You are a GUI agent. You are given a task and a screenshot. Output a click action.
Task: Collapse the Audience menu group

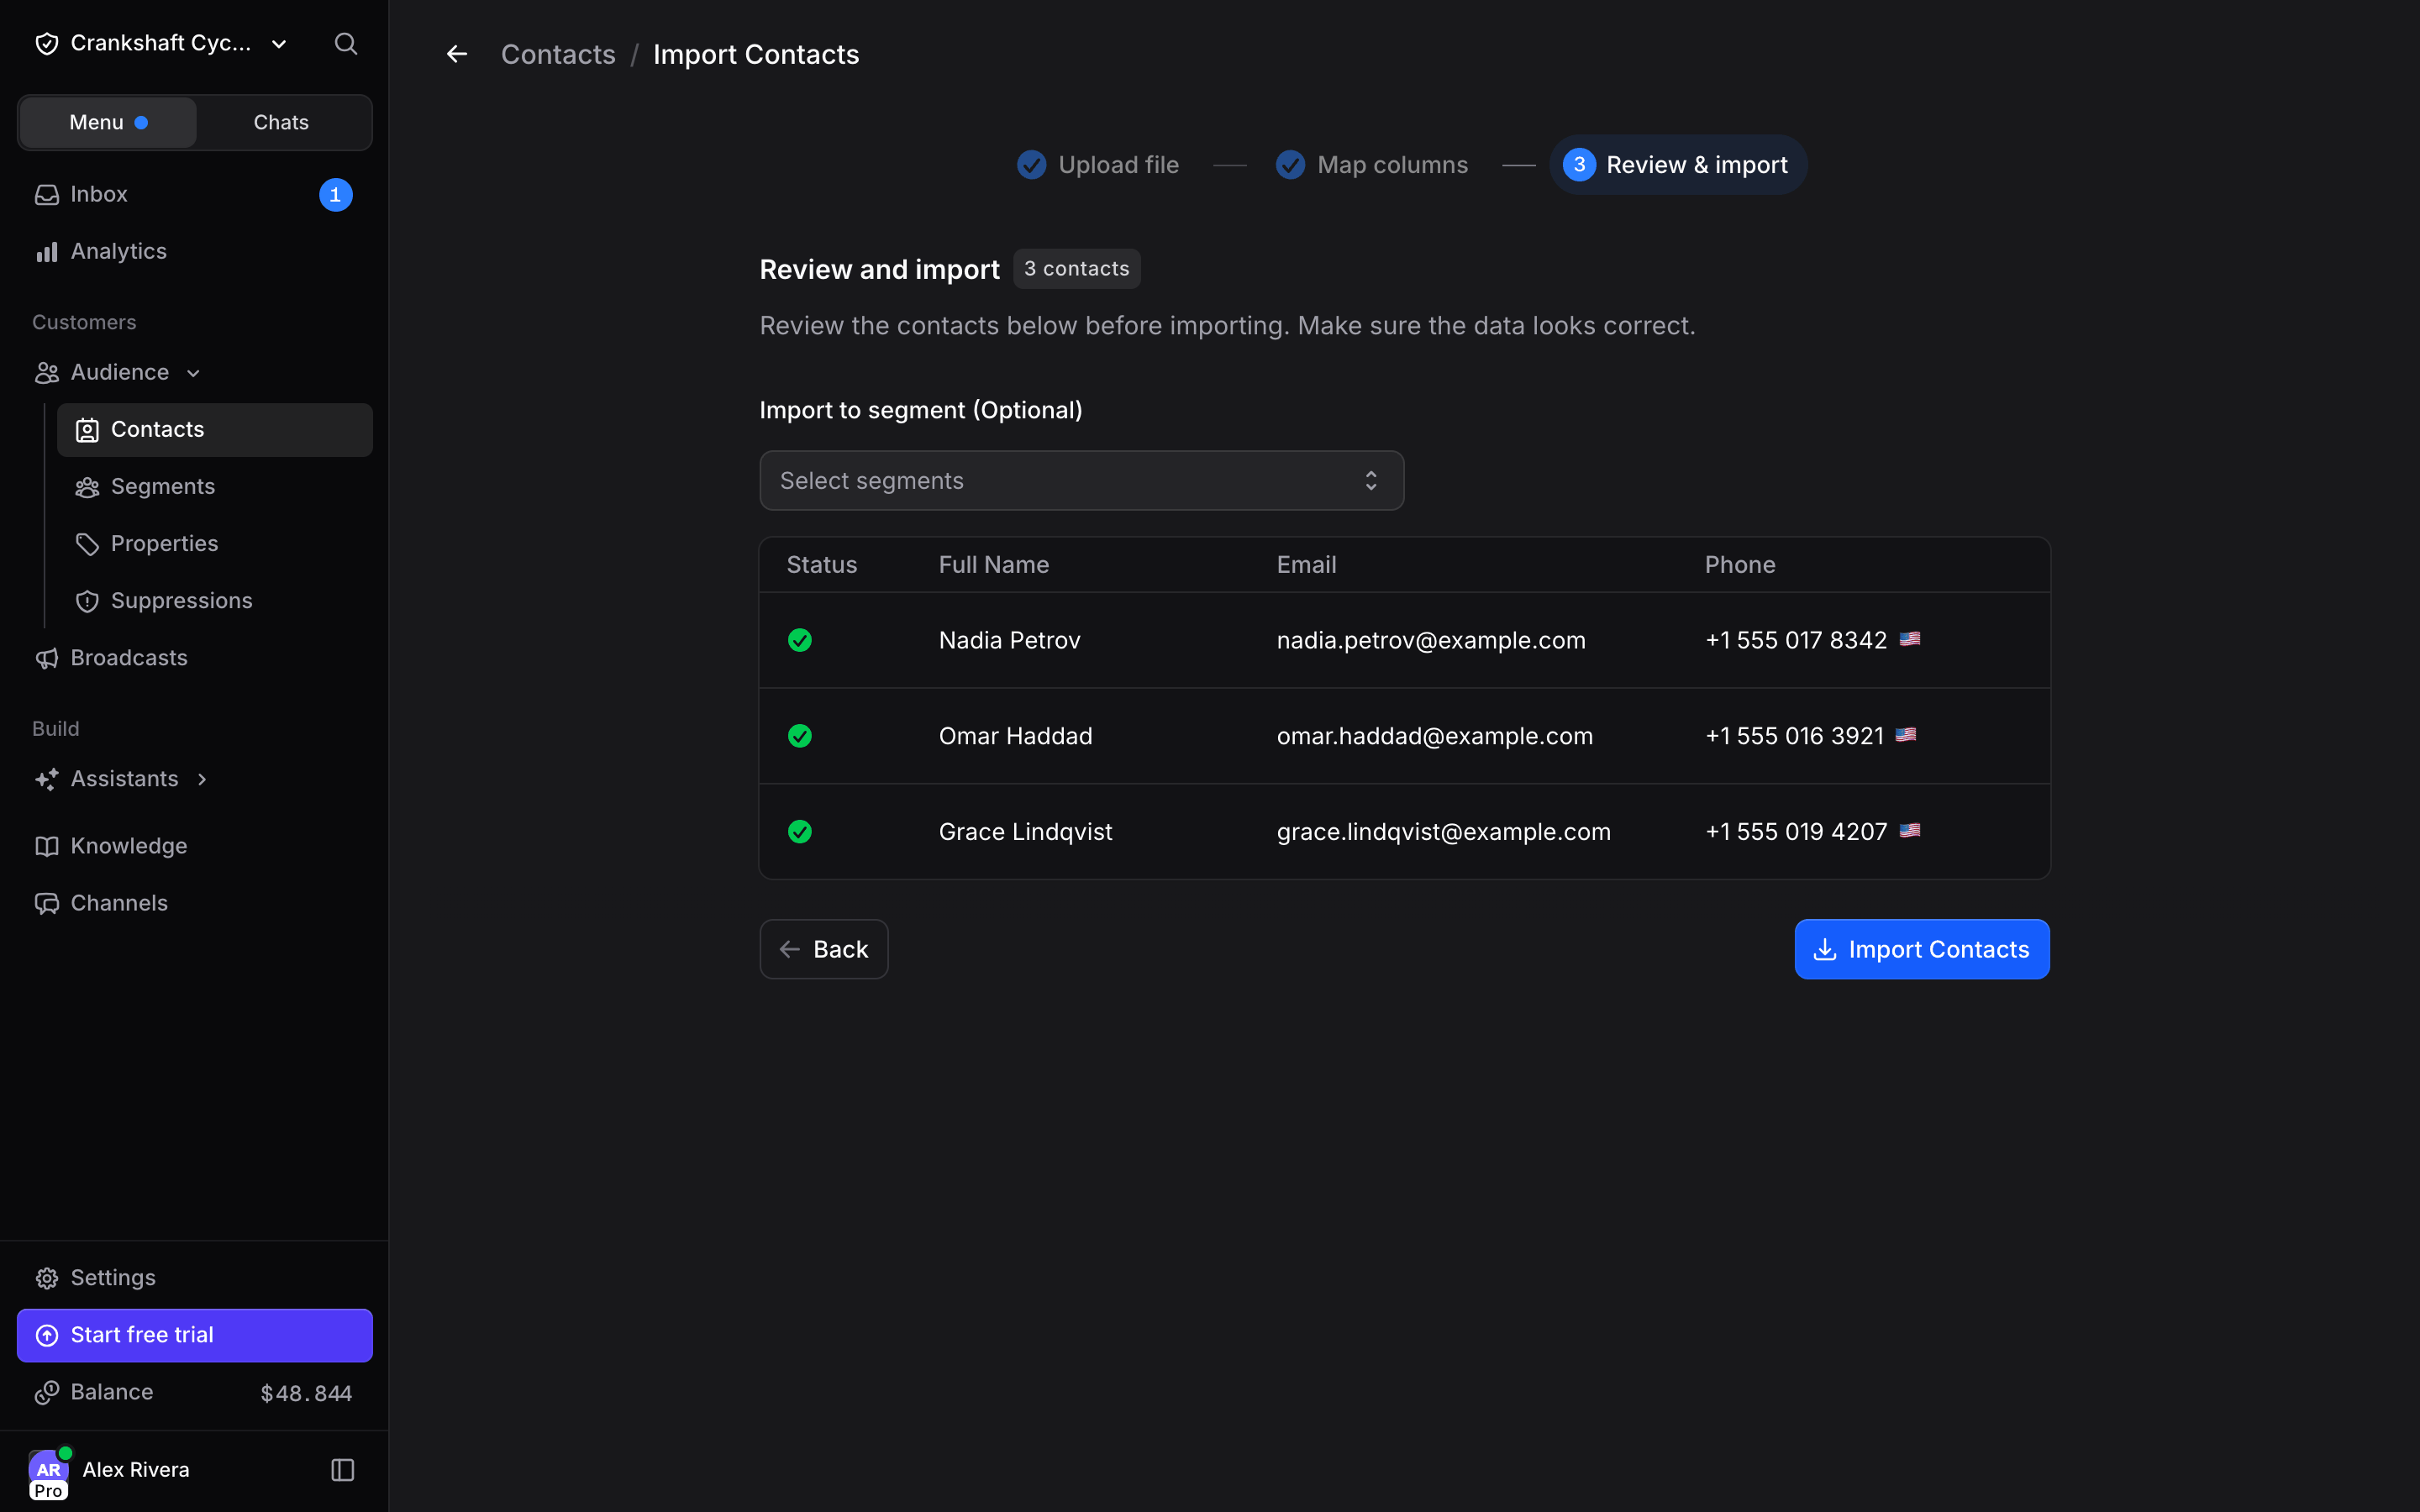coord(194,373)
